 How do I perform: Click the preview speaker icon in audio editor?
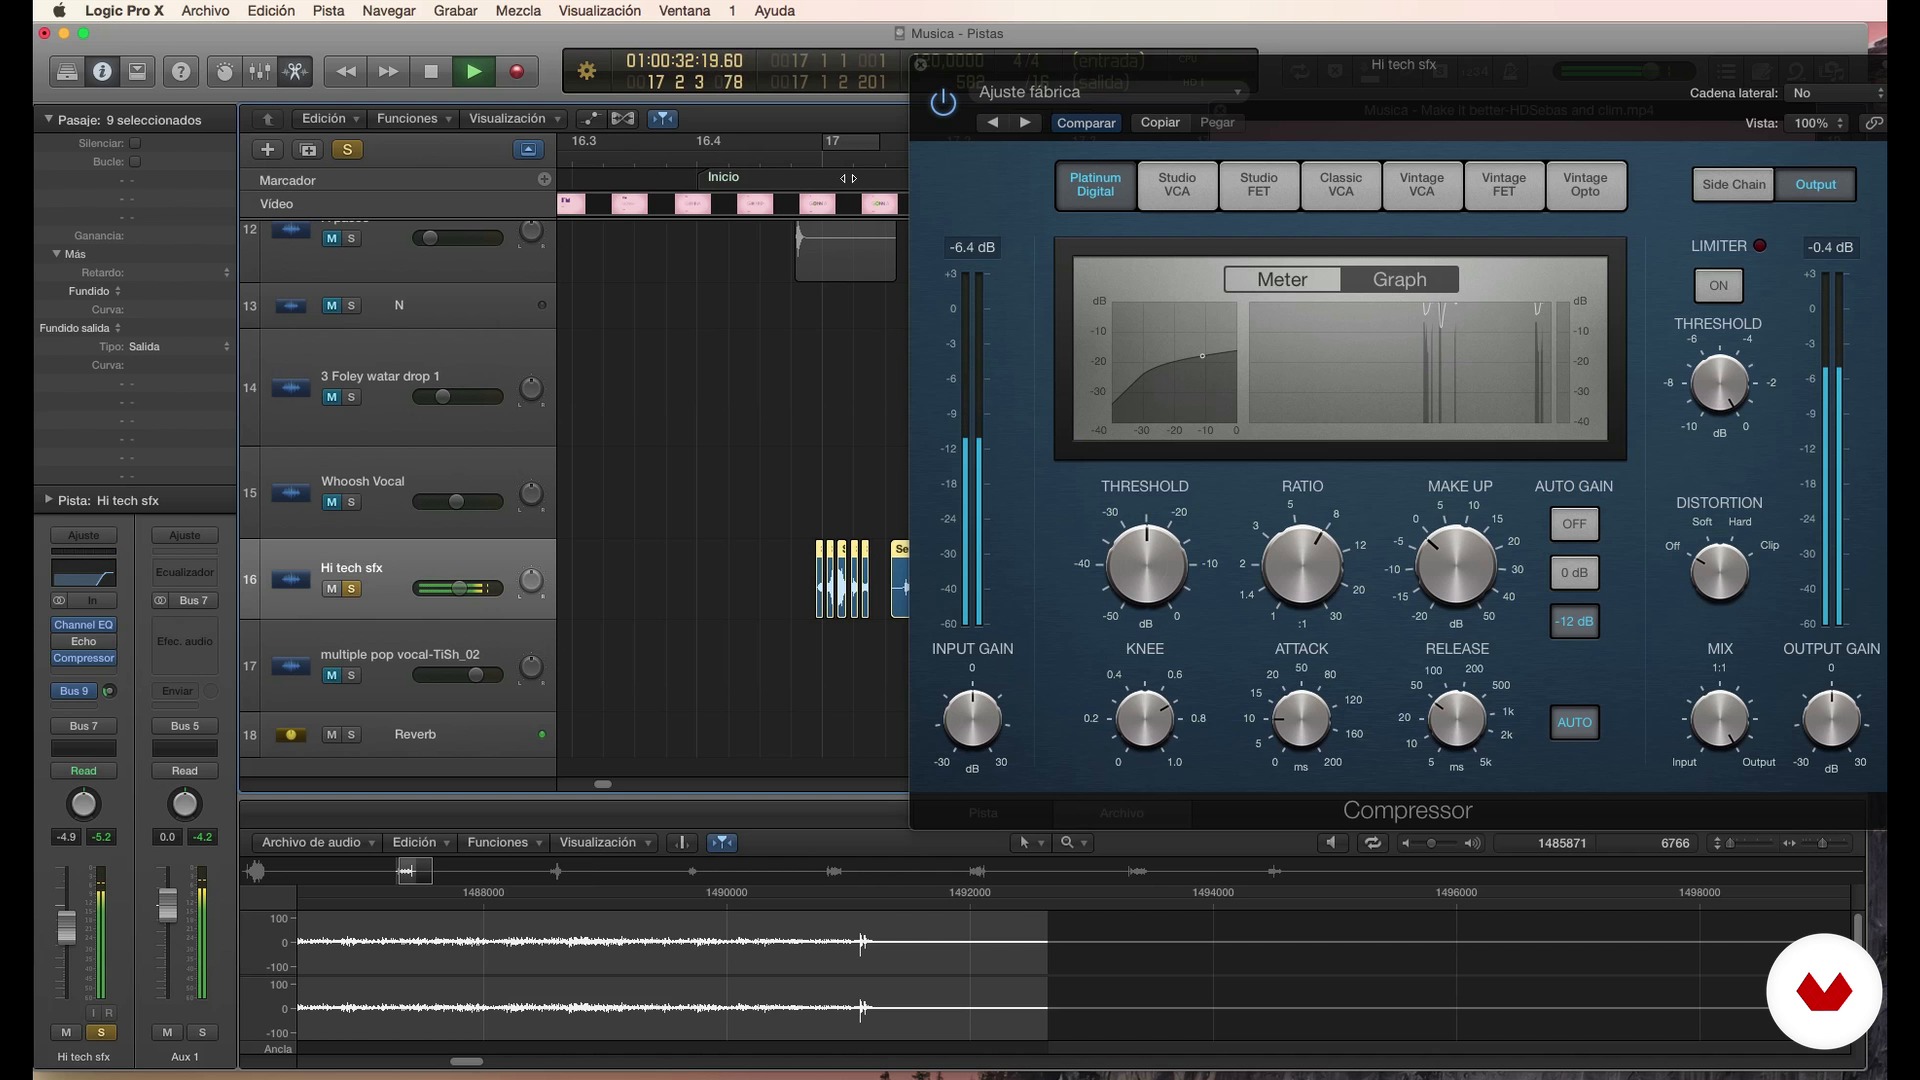click(1331, 843)
